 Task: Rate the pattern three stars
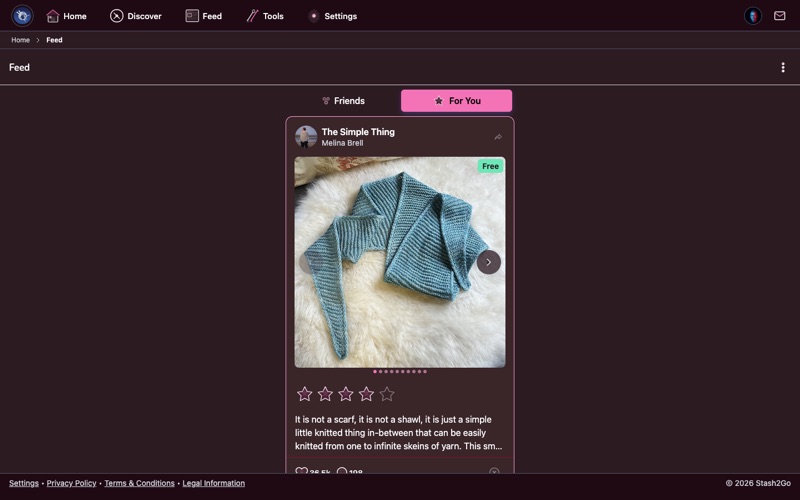point(345,394)
